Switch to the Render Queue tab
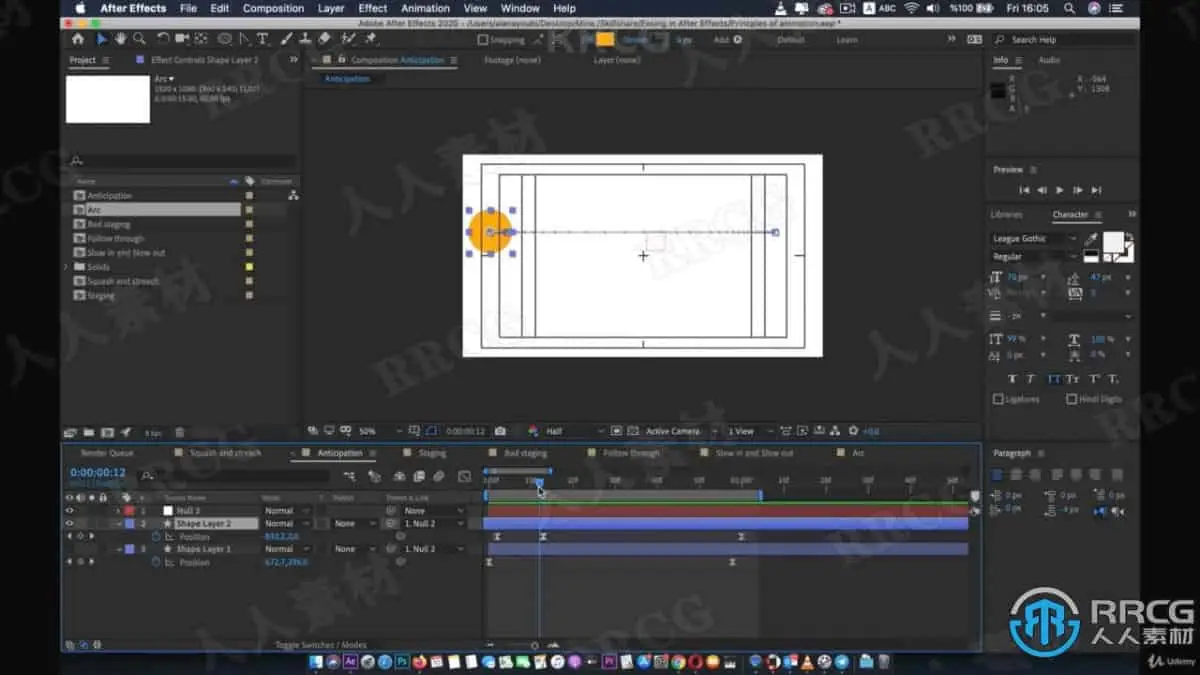1200x675 pixels. 107,453
